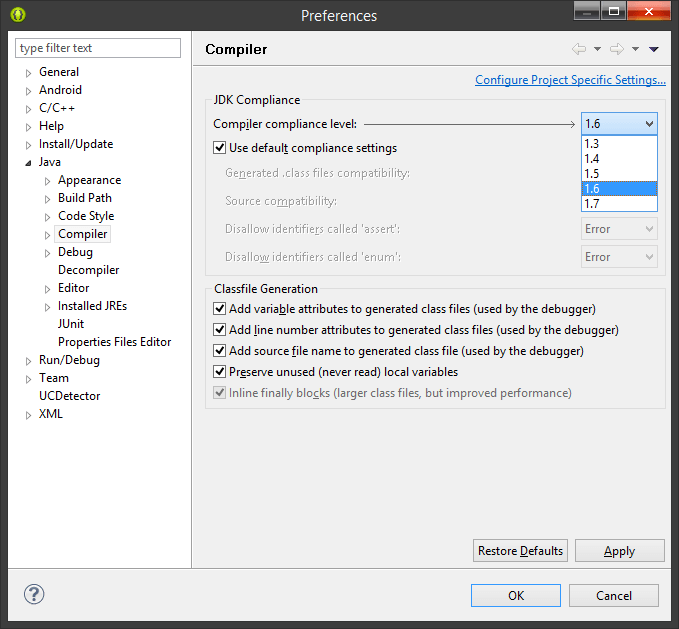Click the help question mark icon
The image size is (679, 629).
(34, 594)
